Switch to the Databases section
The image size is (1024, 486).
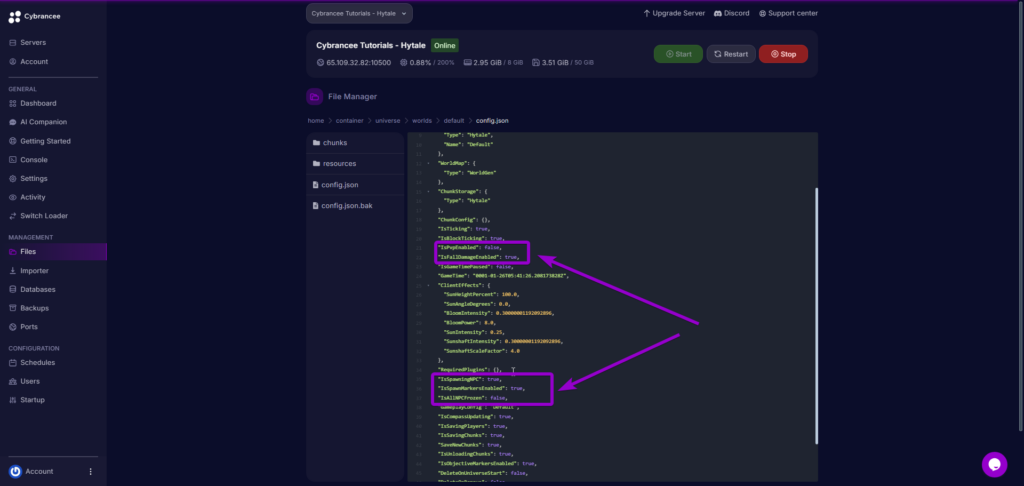(x=38, y=289)
